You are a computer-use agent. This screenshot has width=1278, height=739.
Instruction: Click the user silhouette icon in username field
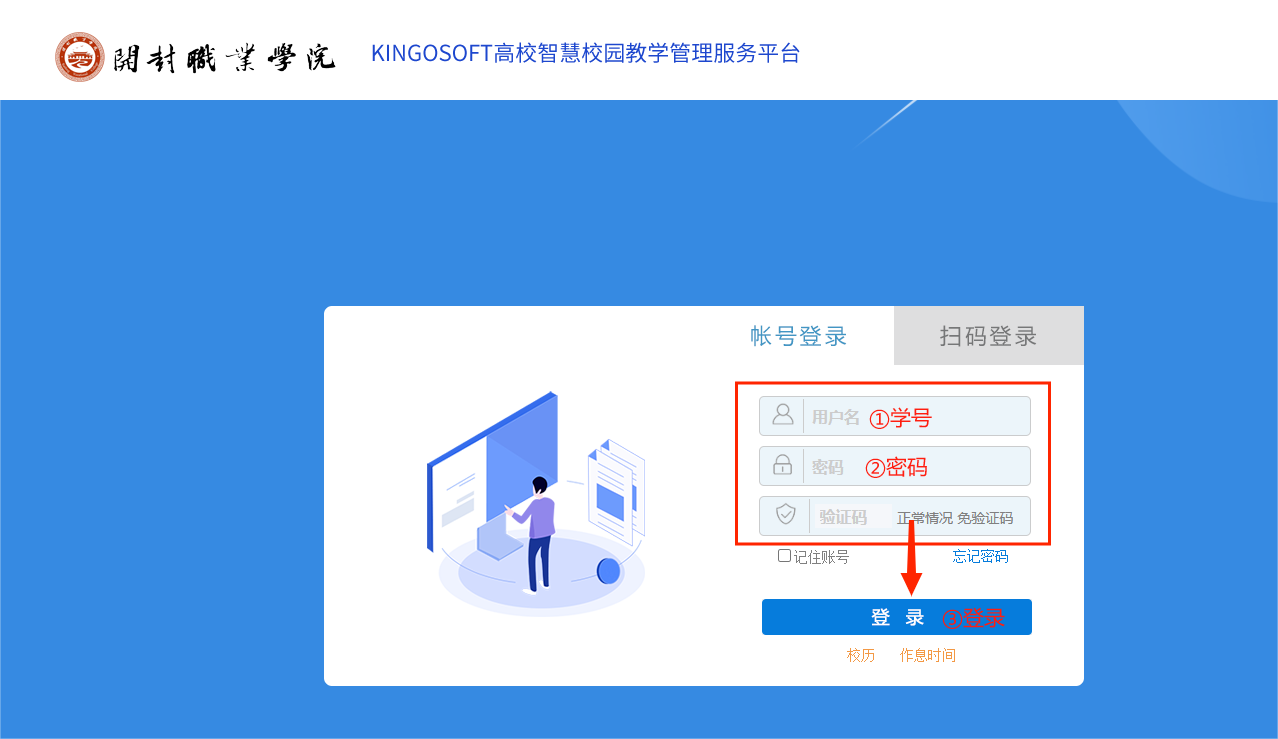[x=783, y=414]
